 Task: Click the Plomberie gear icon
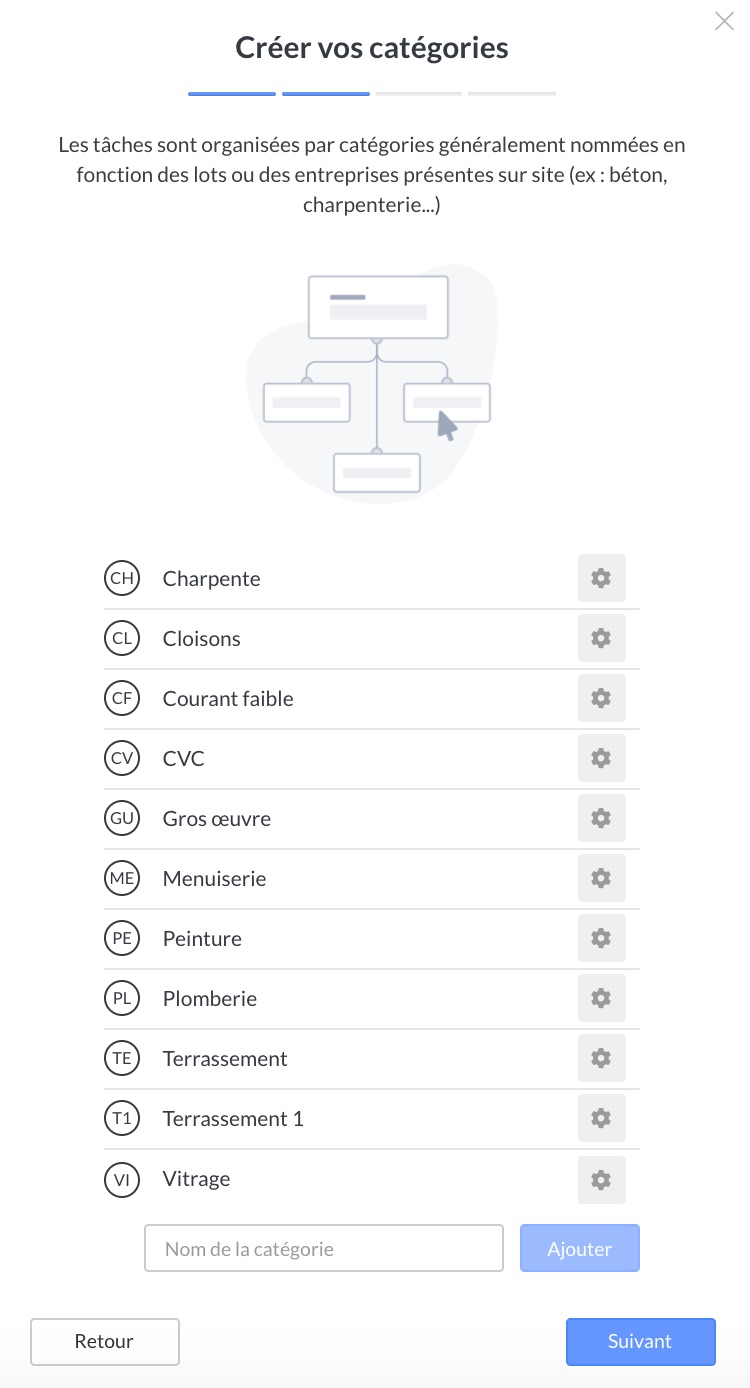click(601, 998)
